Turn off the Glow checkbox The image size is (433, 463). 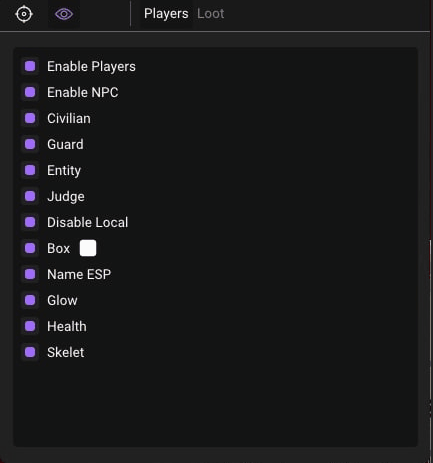tap(30, 300)
